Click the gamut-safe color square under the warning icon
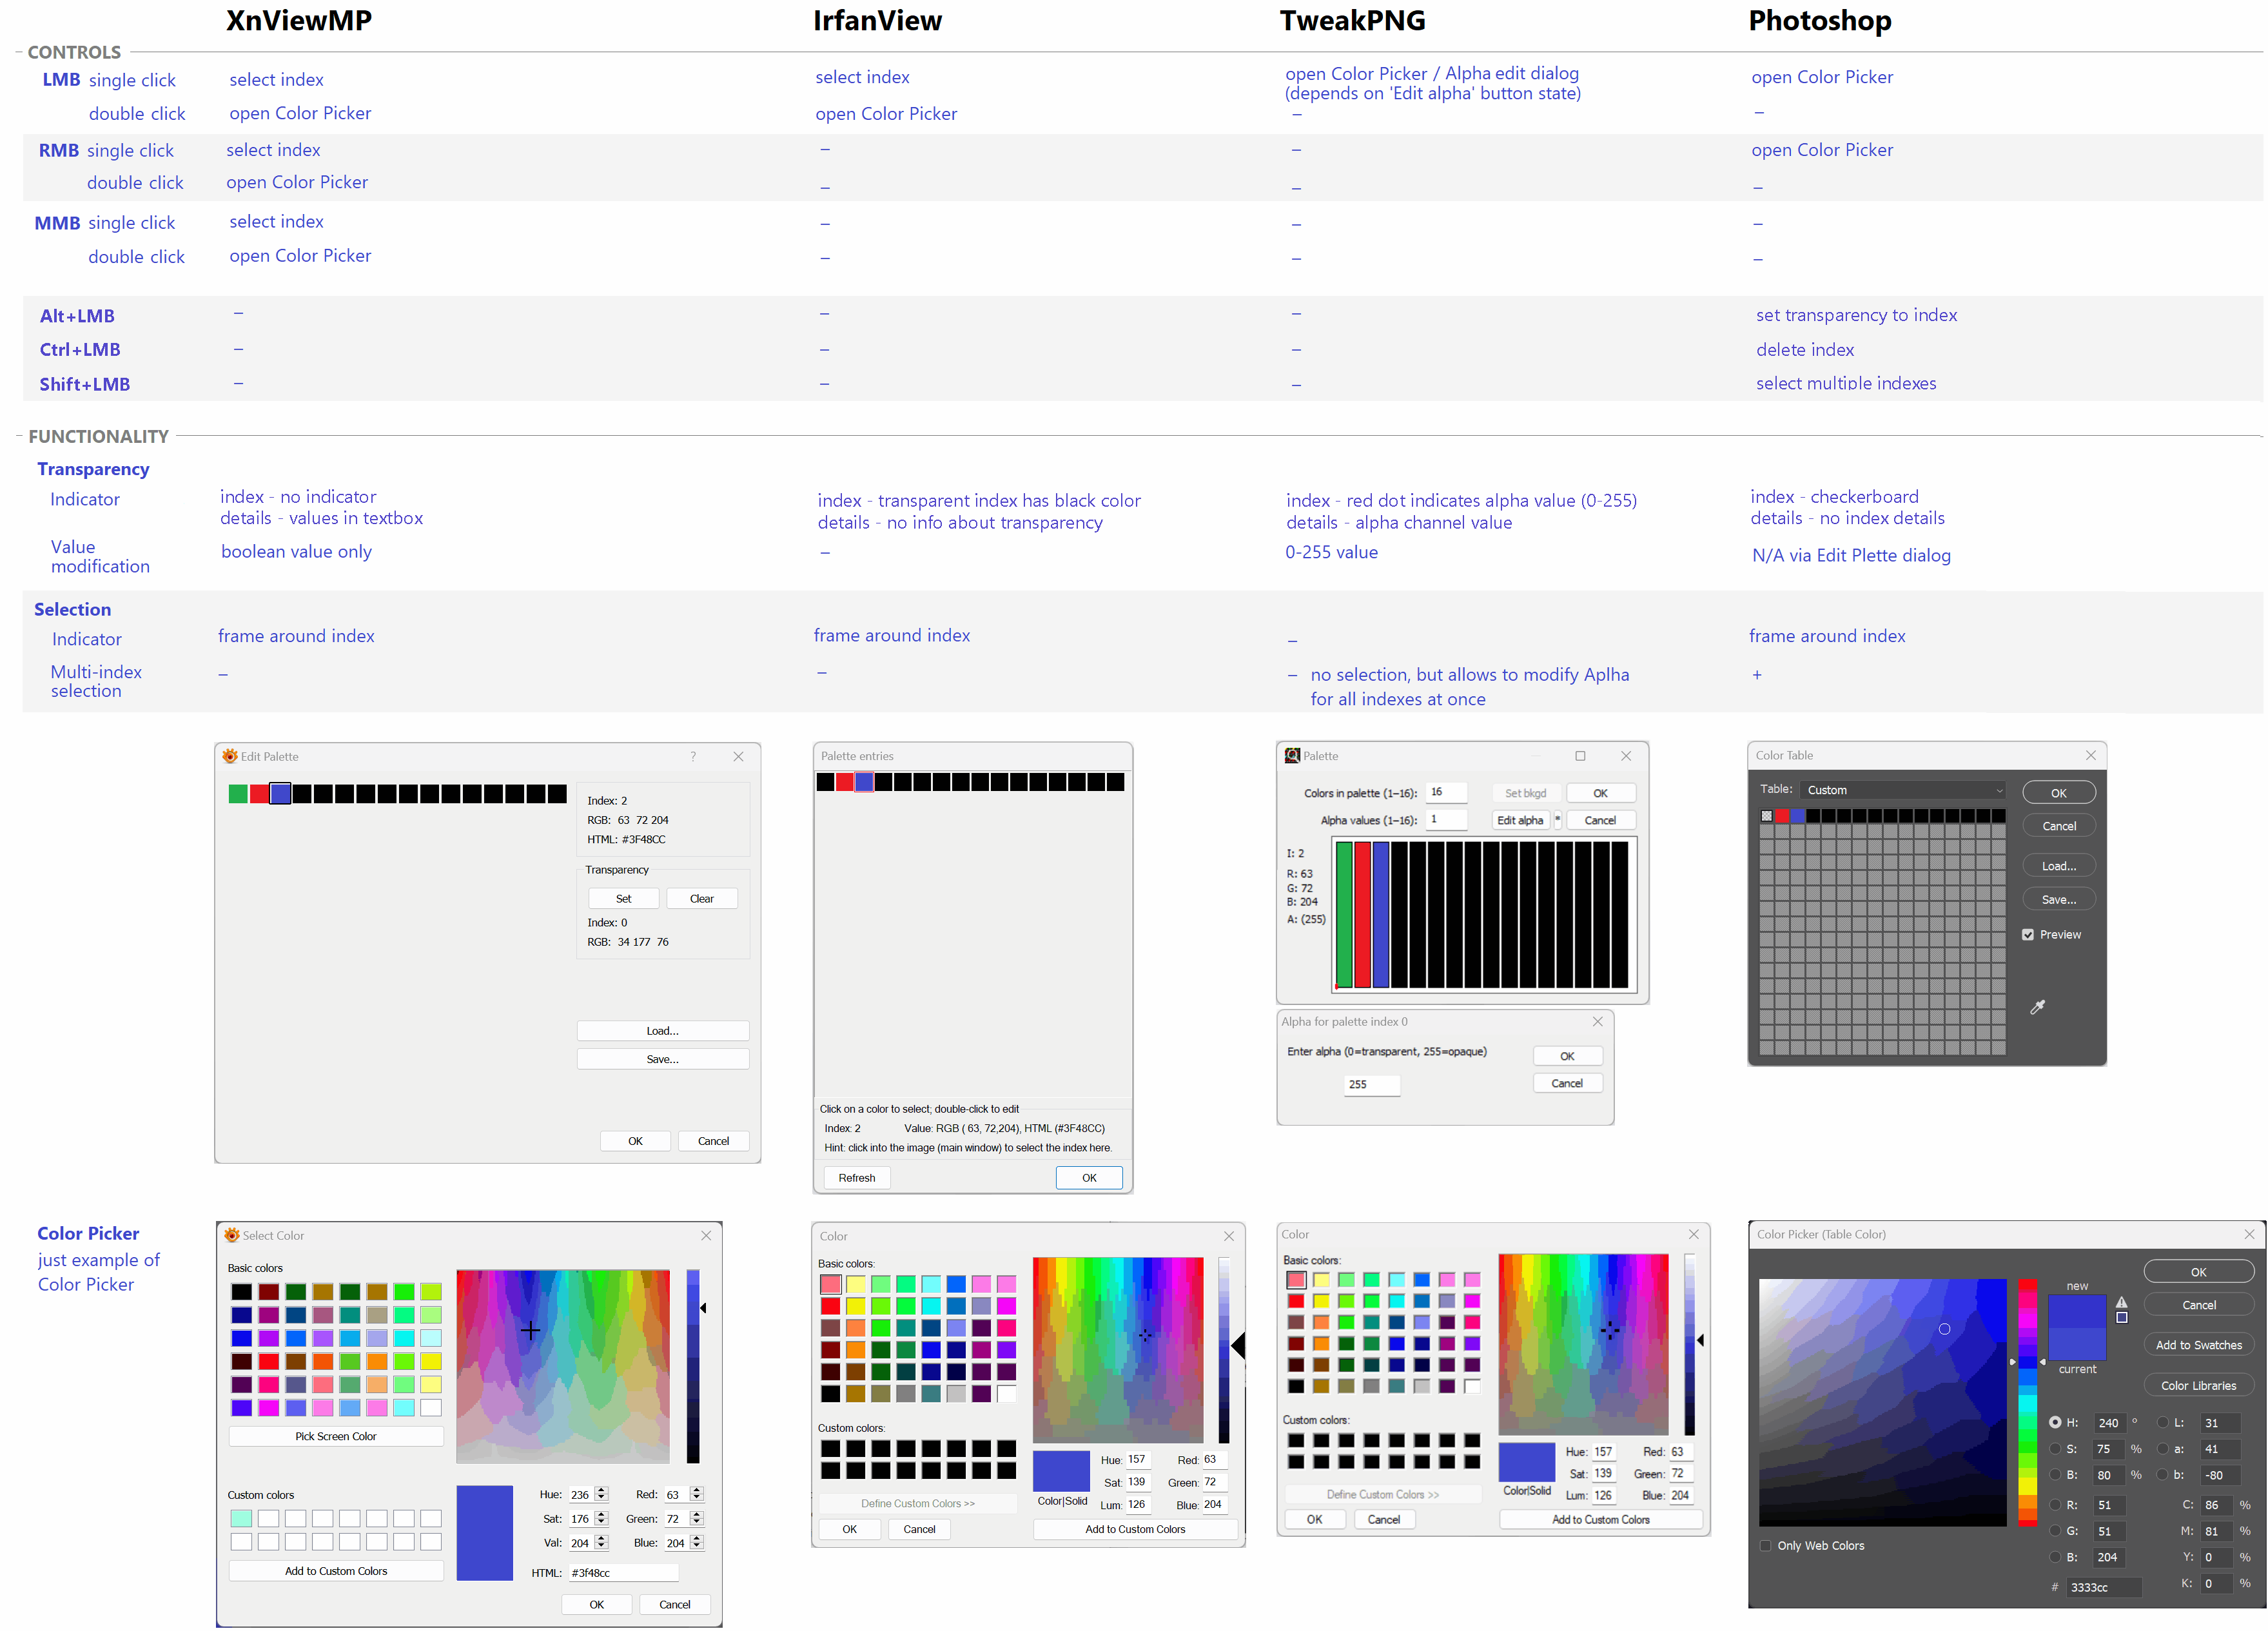Viewport: 2268px width, 1631px height. [x=2121, y=1318]
